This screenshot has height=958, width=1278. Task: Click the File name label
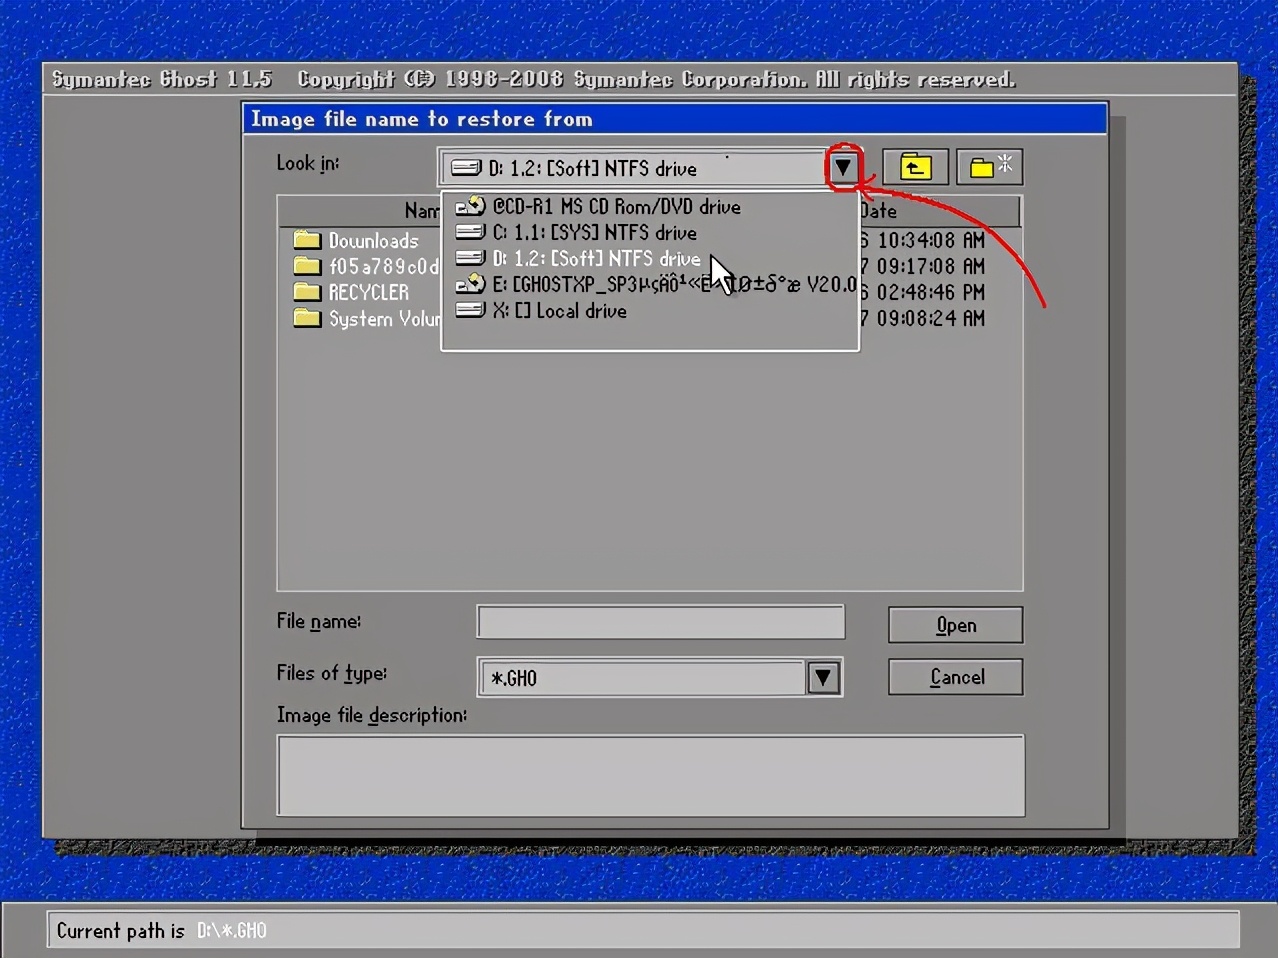point(319,621)
